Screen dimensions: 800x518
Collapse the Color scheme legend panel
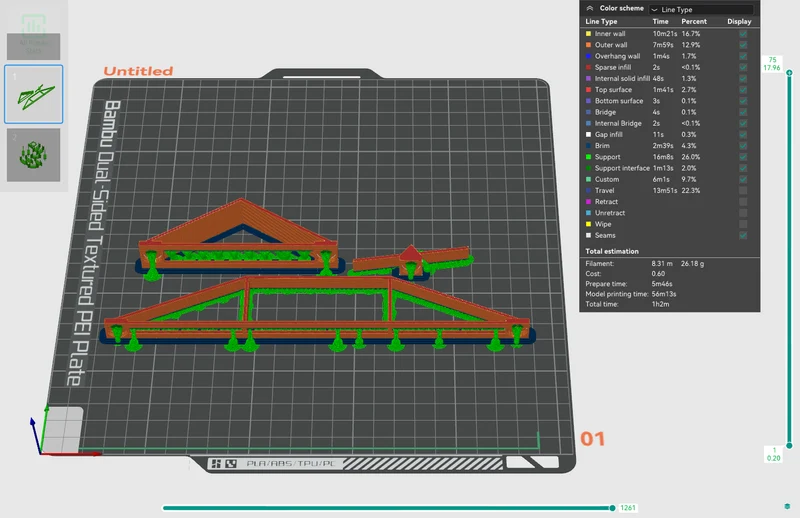(590, 8)
